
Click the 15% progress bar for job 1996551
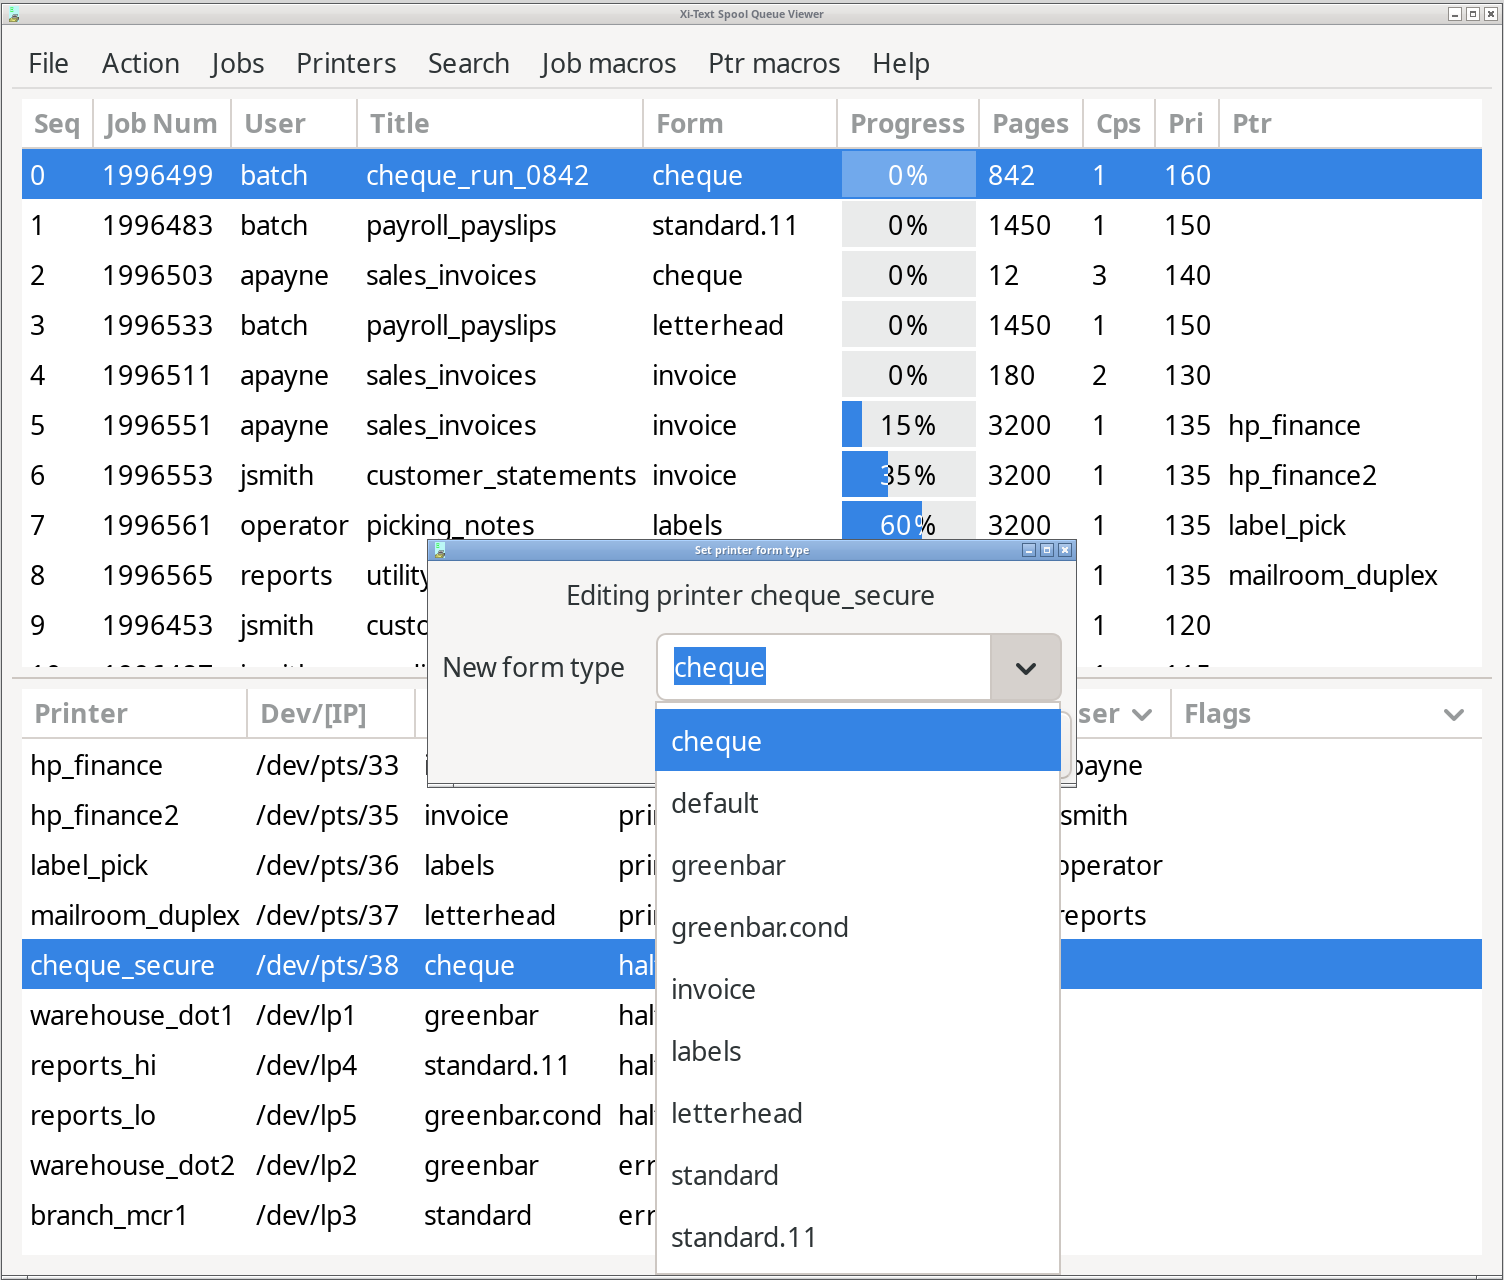pyautogui.click(x=908, y=425)
